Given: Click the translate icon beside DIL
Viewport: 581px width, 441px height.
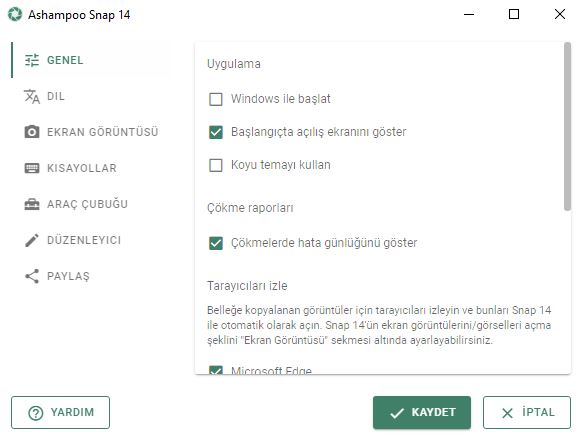Looking at the screenshot, I should 32,96.
